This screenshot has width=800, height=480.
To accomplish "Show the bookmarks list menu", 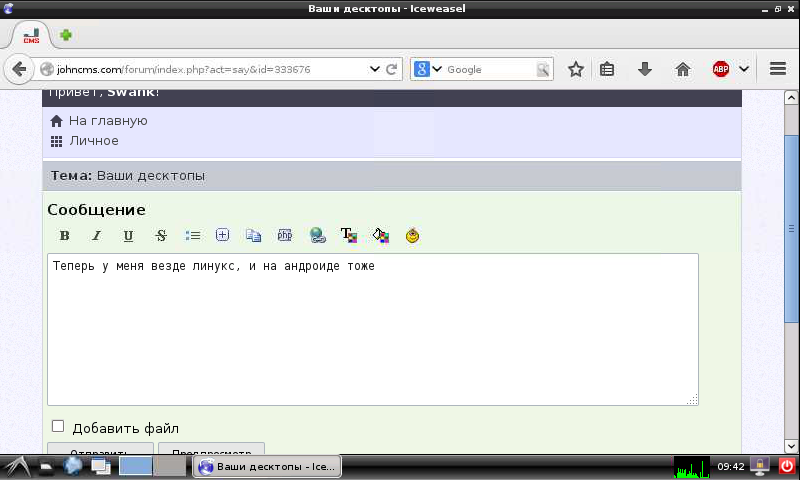I will tap(607, 69).
